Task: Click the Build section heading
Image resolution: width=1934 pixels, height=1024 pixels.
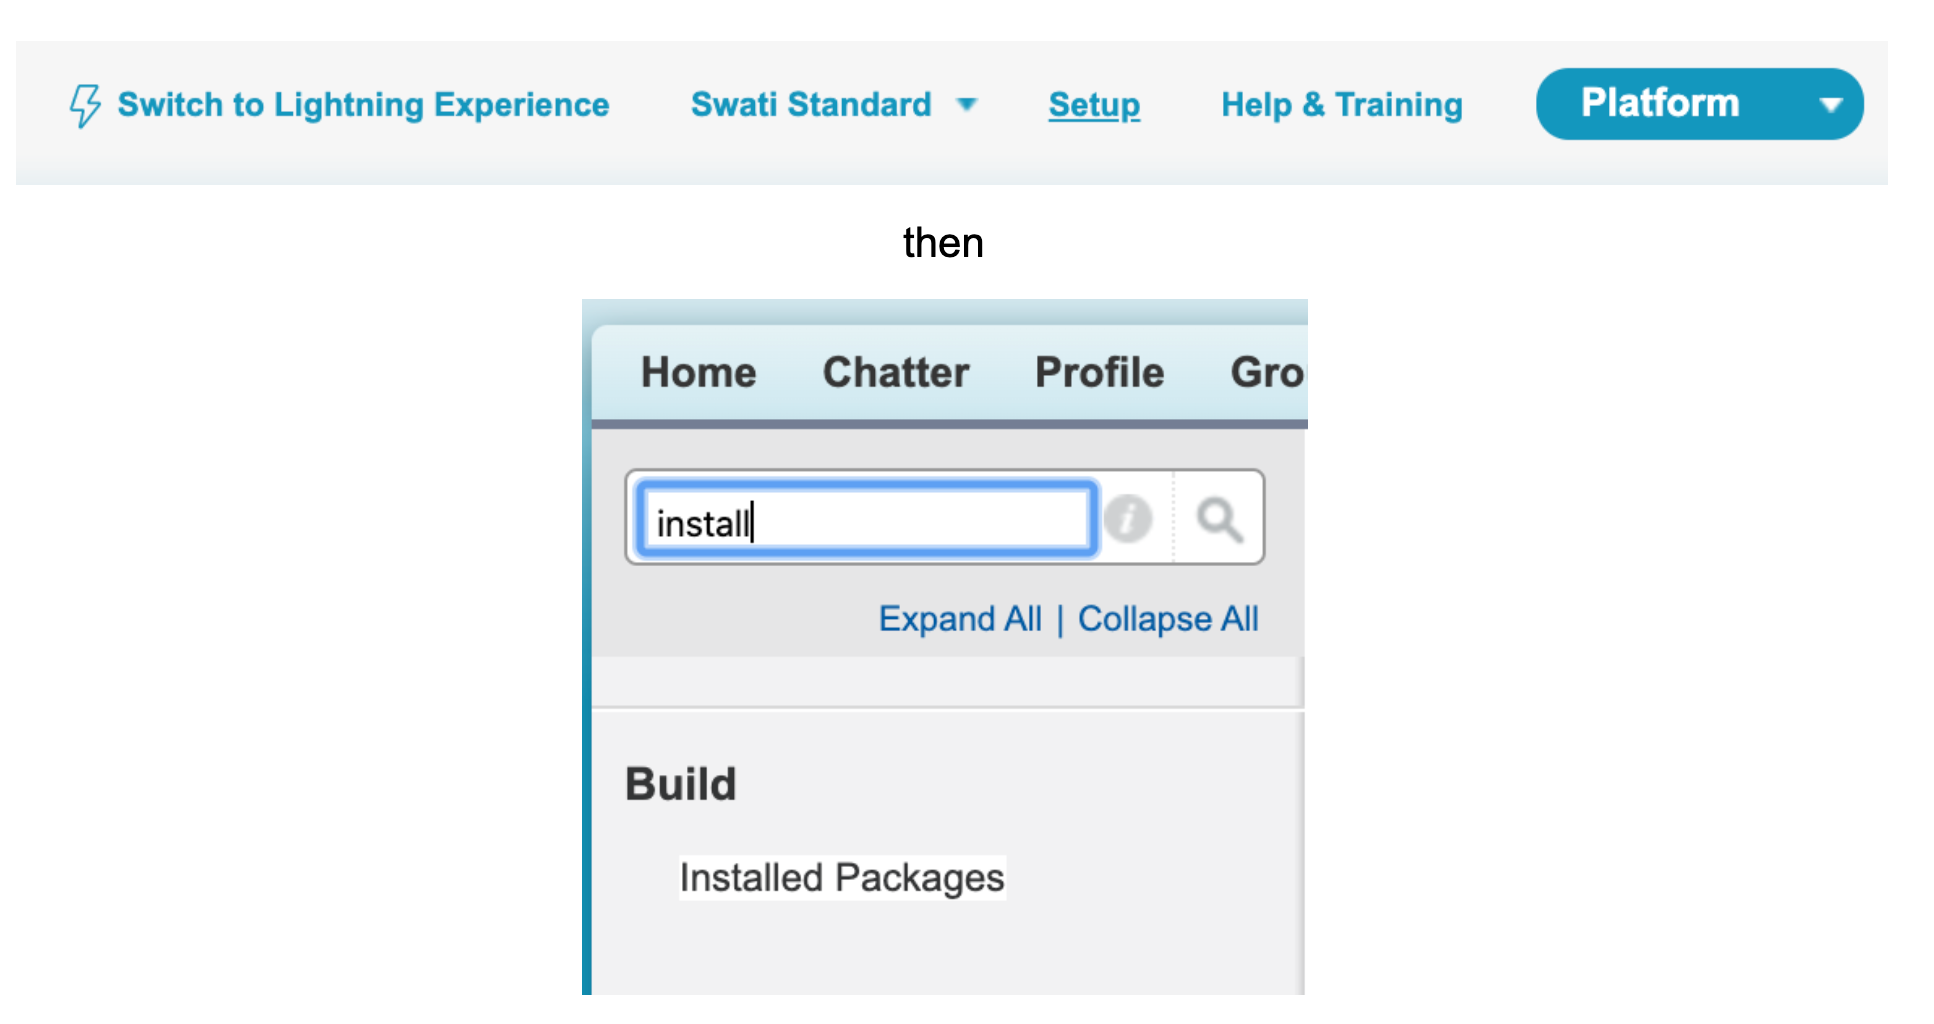Action: click(x=680, y=784)
